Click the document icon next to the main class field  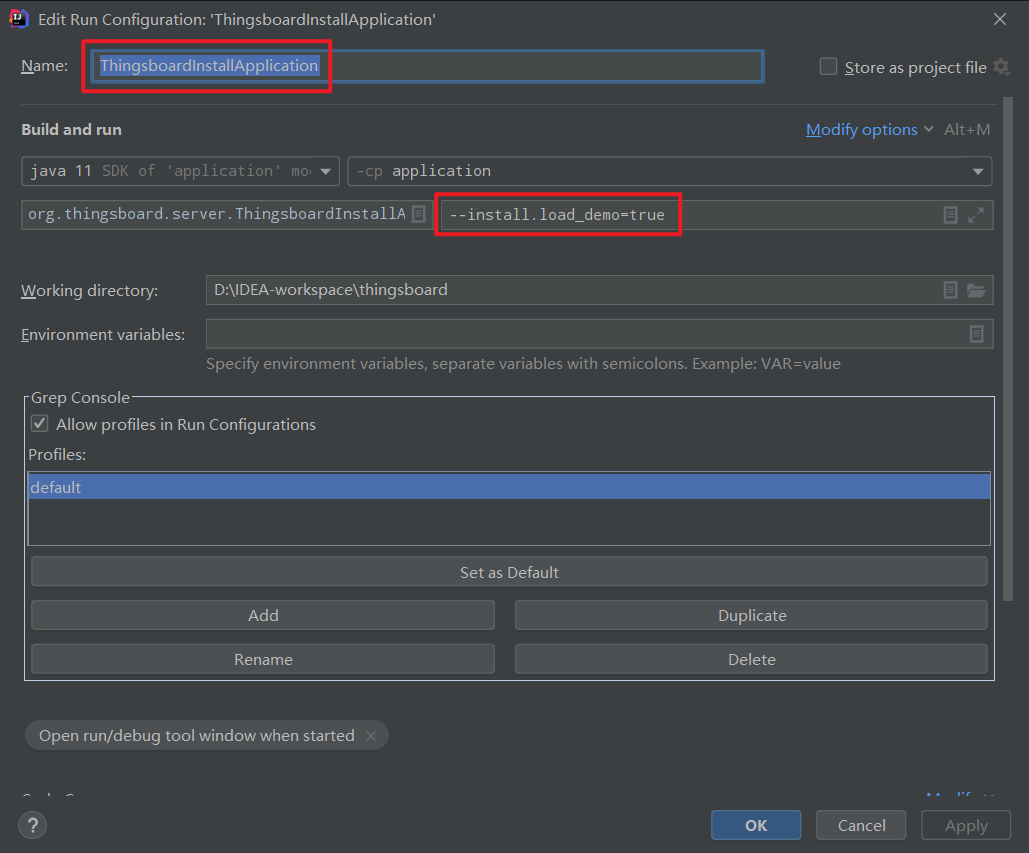(418, 214)
